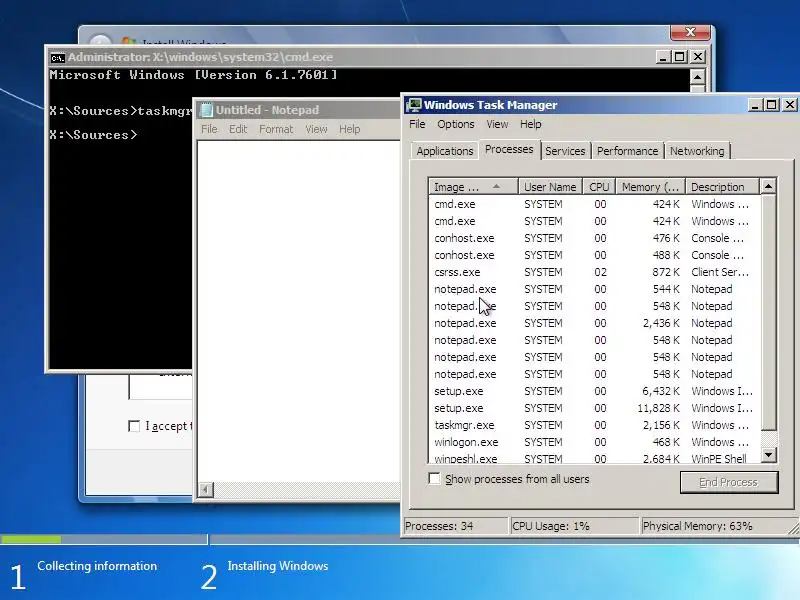Image resolution: width=800 pixels, height=600 pixels.
Task: Click the Image Name column header
Action: 473,187
